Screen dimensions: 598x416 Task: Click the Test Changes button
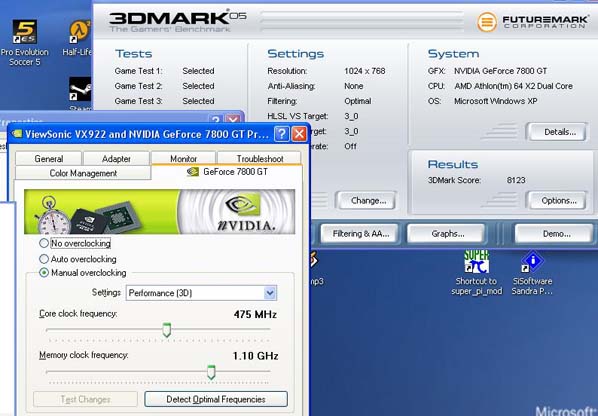pos(85,399)
